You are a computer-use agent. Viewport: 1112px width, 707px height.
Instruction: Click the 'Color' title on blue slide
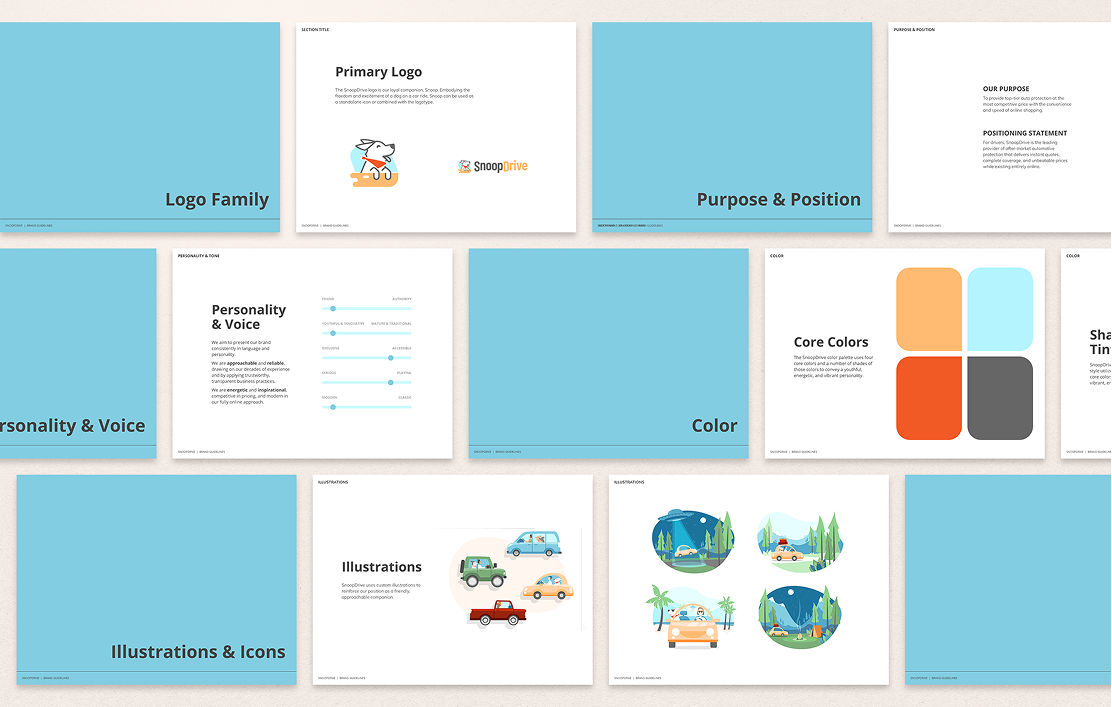click(714, 425)
